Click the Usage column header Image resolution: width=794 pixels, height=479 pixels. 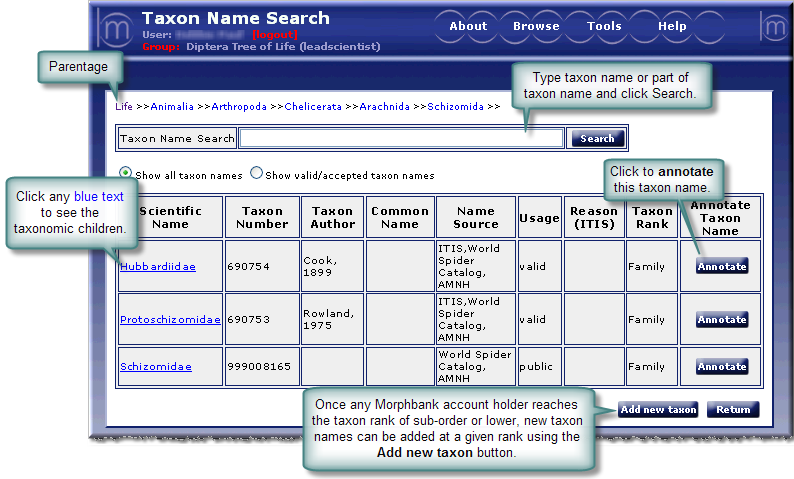[539, 218]
